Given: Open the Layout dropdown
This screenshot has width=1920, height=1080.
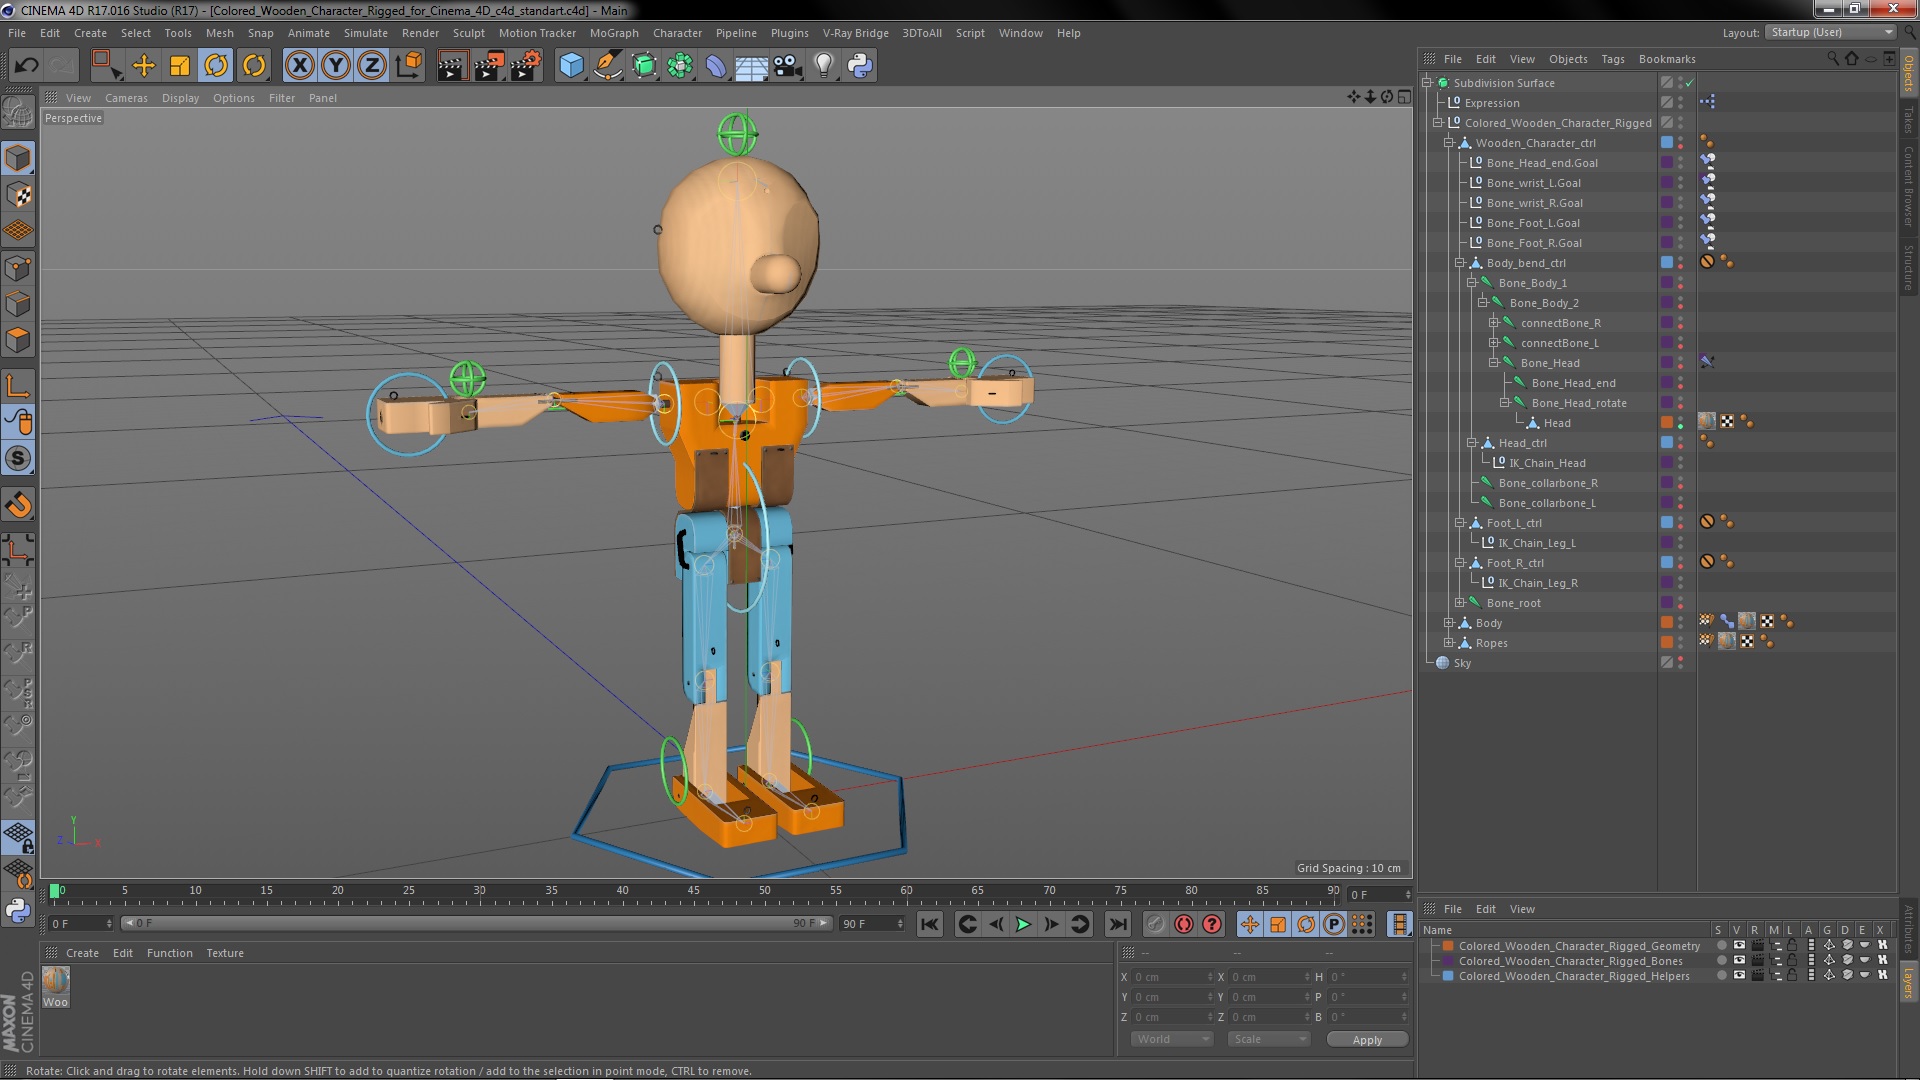Looking at the screenshot, I should pyautogui.click(x=1831, y=33).
